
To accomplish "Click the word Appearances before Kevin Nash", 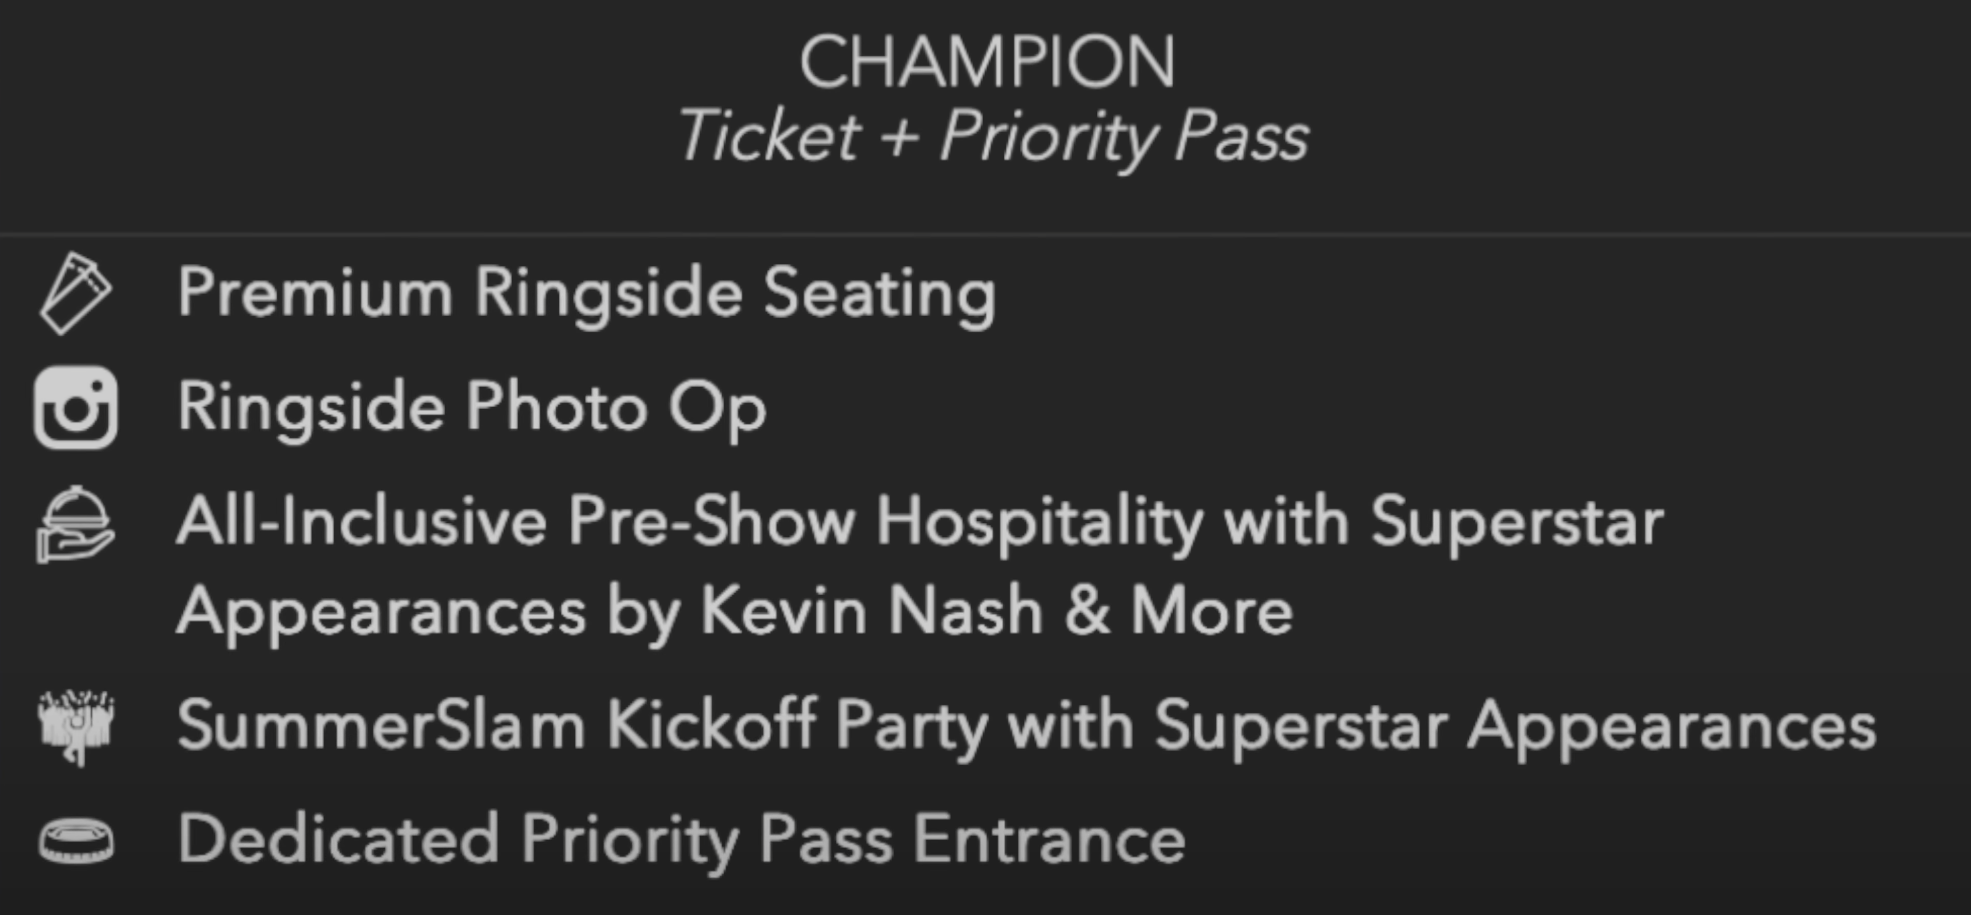I will [381, 610].
